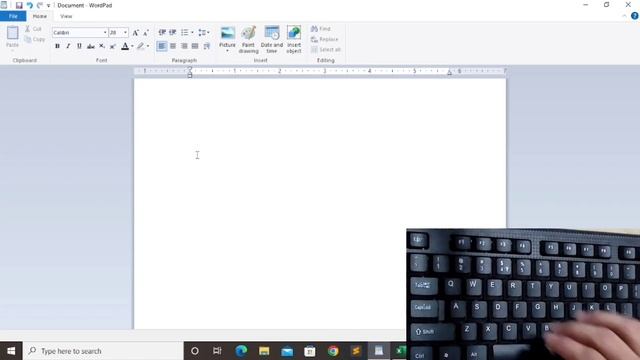Click the right indent marker on the ruler
Viewport: 640px width, 360px height.
449,73
